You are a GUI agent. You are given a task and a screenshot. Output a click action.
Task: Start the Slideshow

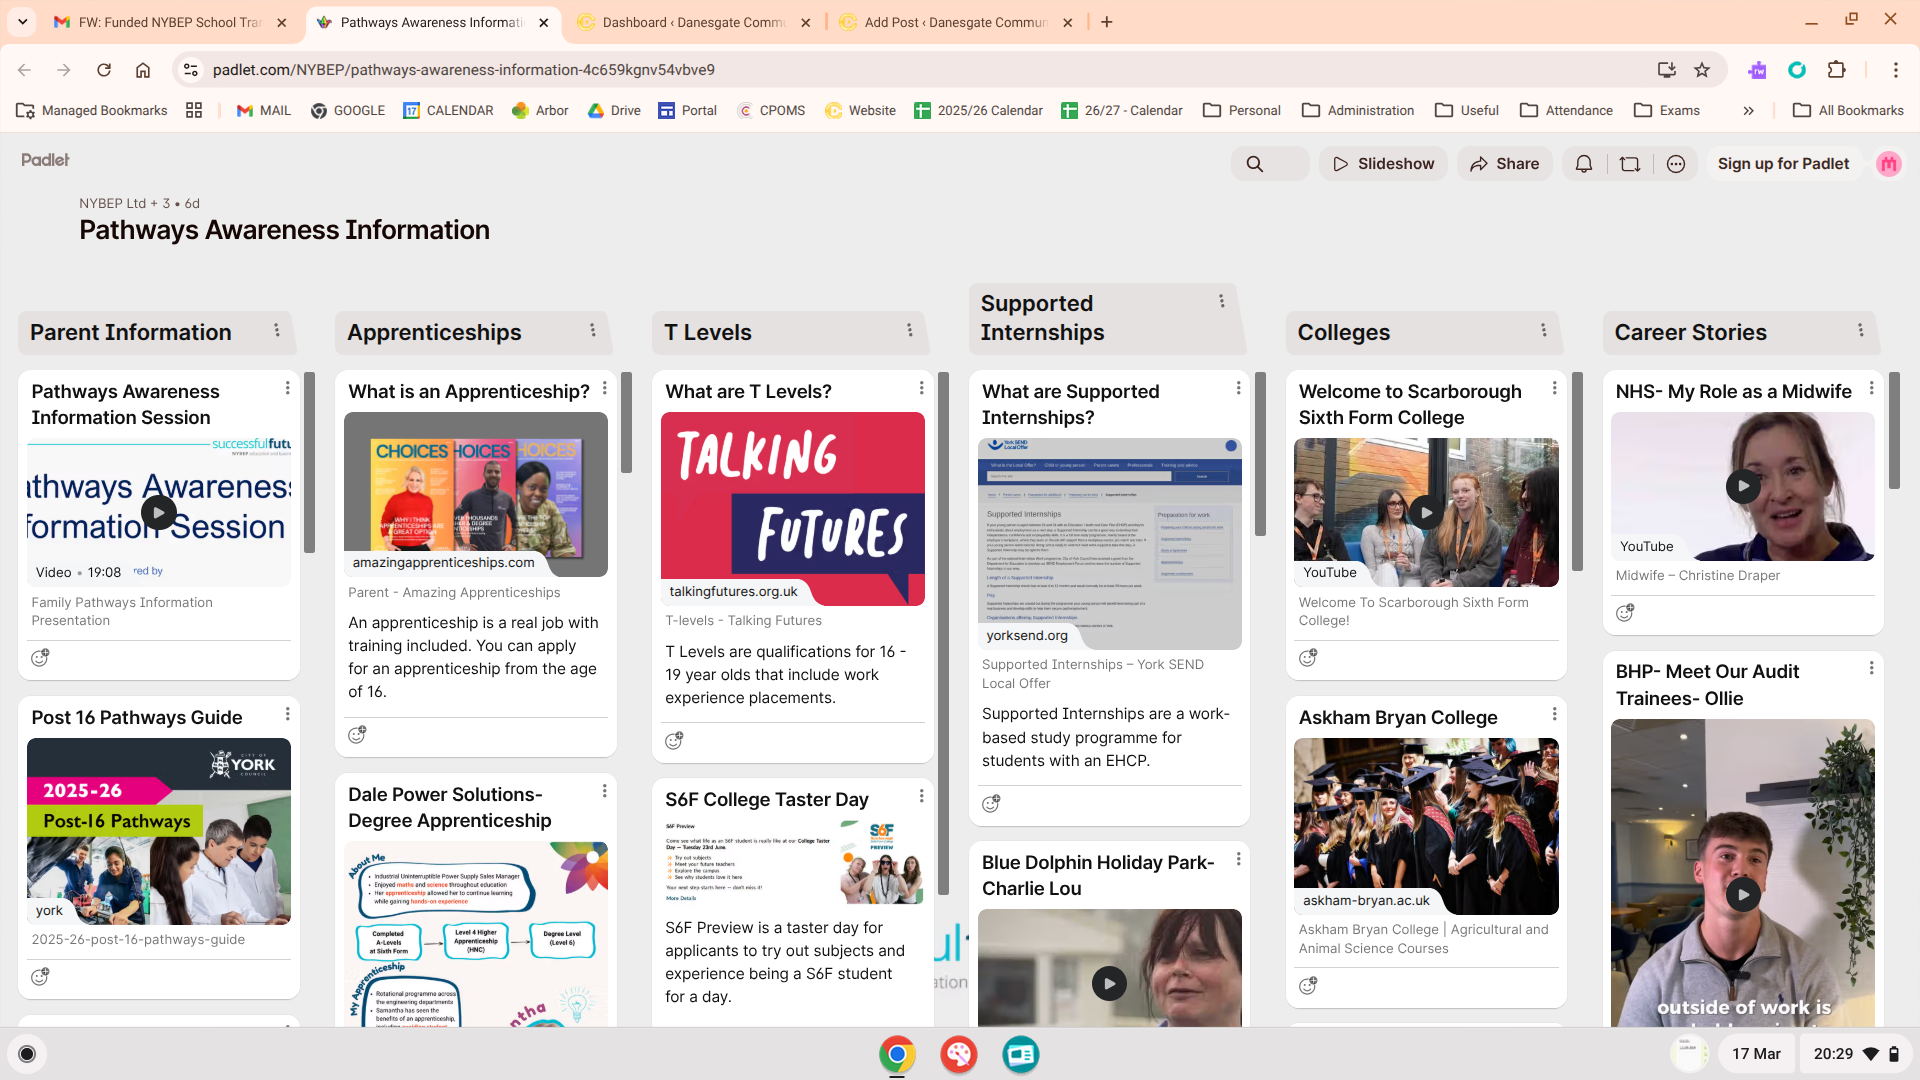1383,164
